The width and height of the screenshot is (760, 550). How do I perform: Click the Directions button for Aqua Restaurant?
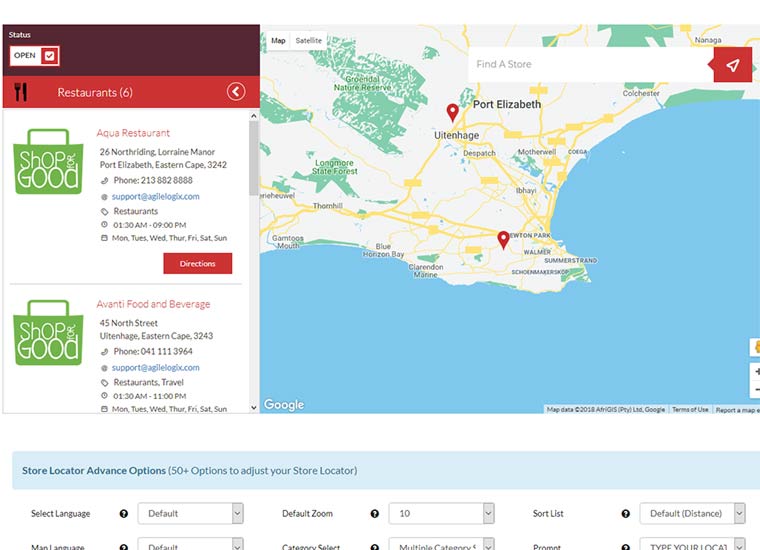[198, 263]
